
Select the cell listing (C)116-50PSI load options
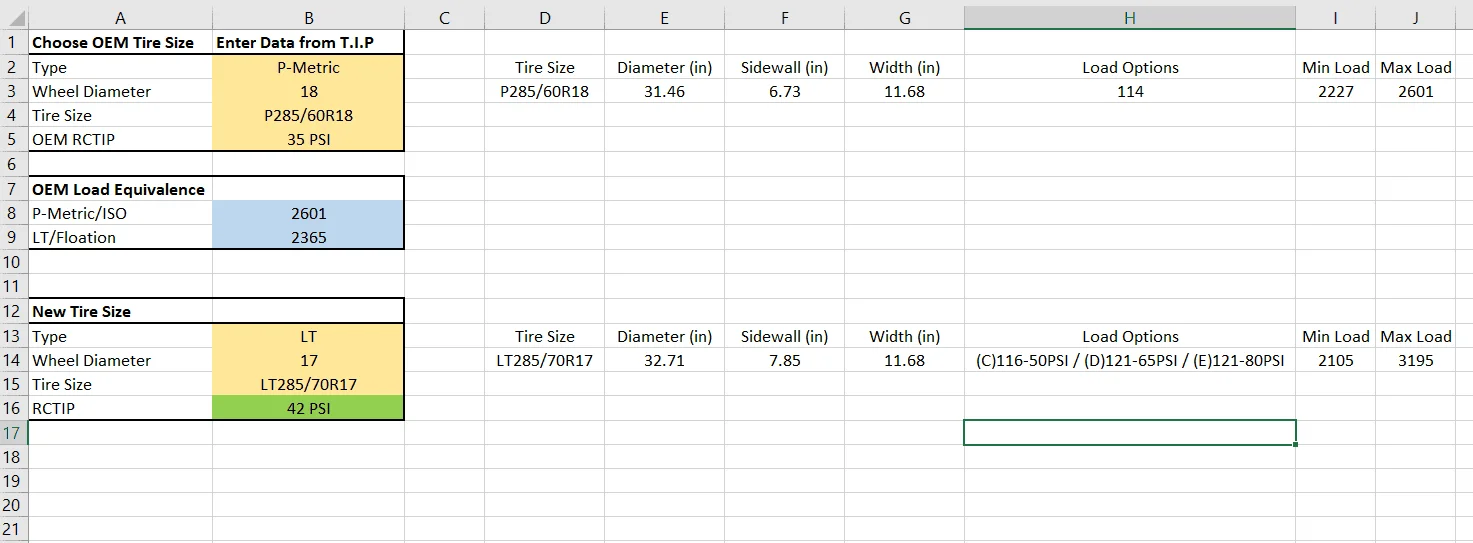1129,361
